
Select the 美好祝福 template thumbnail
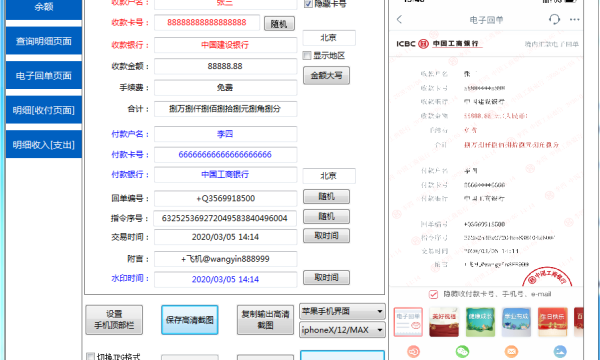click(x=444, y=322)
